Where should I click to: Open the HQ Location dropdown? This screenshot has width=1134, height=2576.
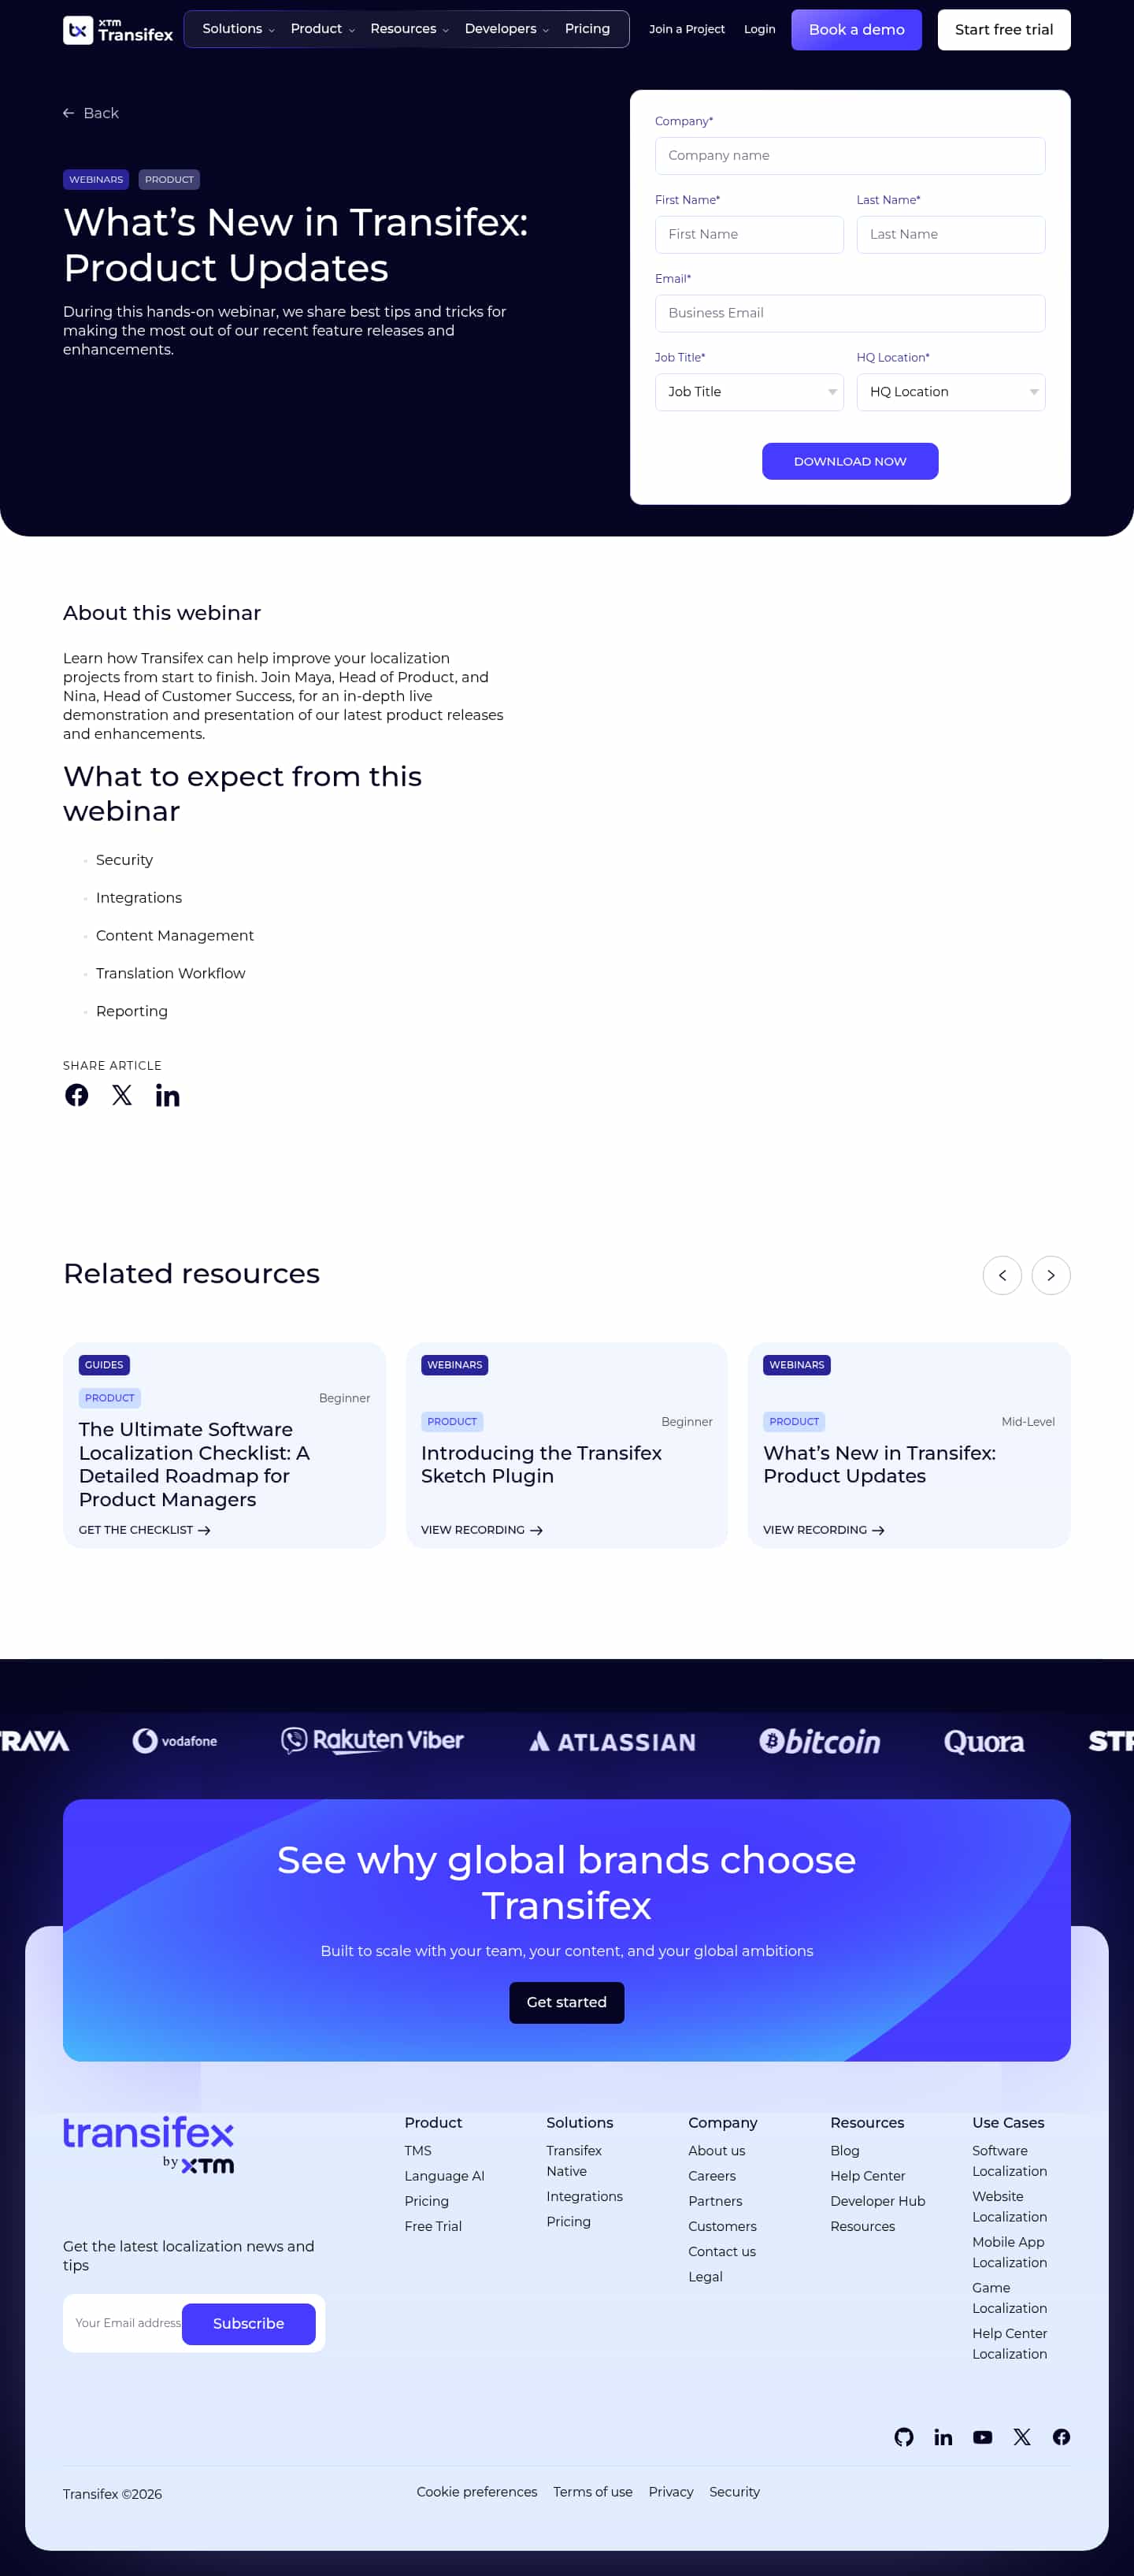(x=951, y=392)
